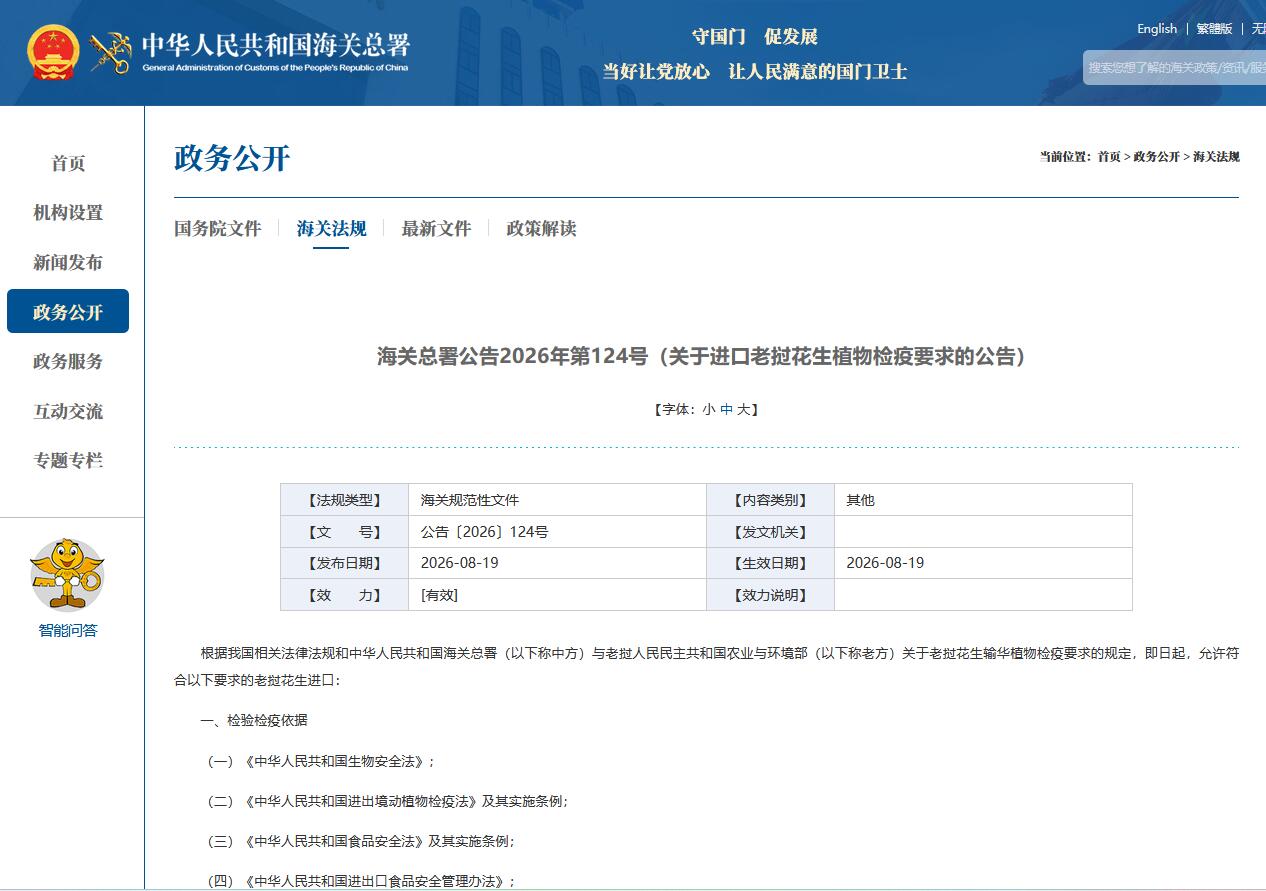Select 政务服务 in the sidebar
Viewport: 1266px width, 891px height.
pos(68,361)
